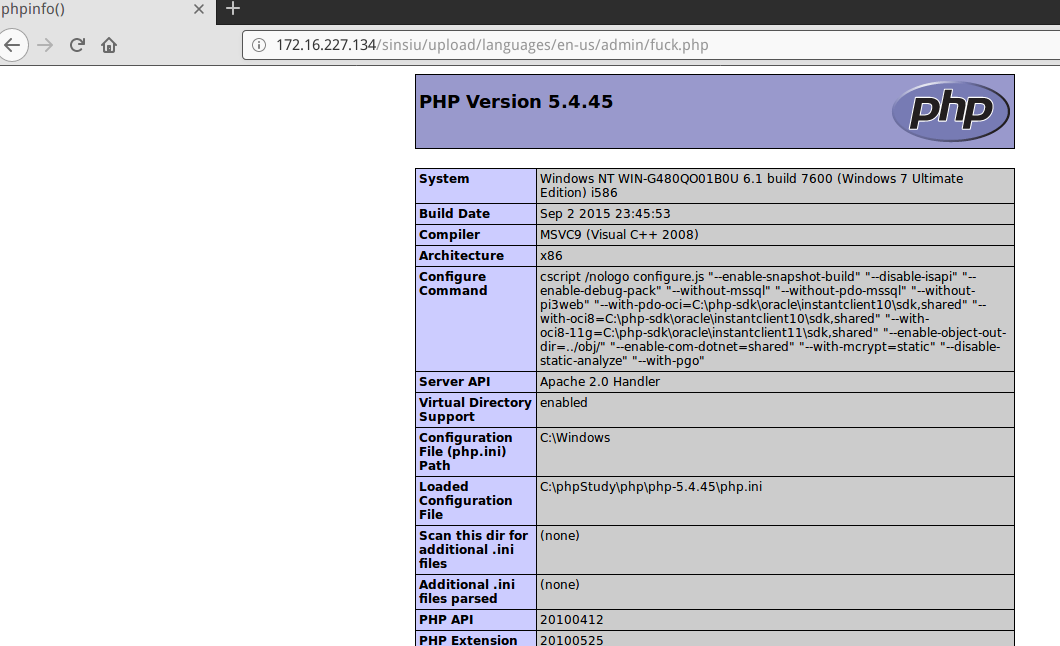This screenshot has height=646, width=1060.
Task: Close the phpinfo() tab
Action: [x=199, y=9]
